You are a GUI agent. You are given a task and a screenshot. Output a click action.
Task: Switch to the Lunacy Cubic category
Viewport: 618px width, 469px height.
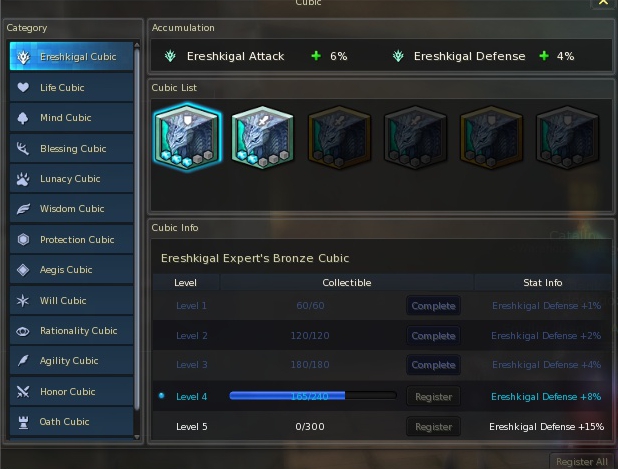[71, 179]
